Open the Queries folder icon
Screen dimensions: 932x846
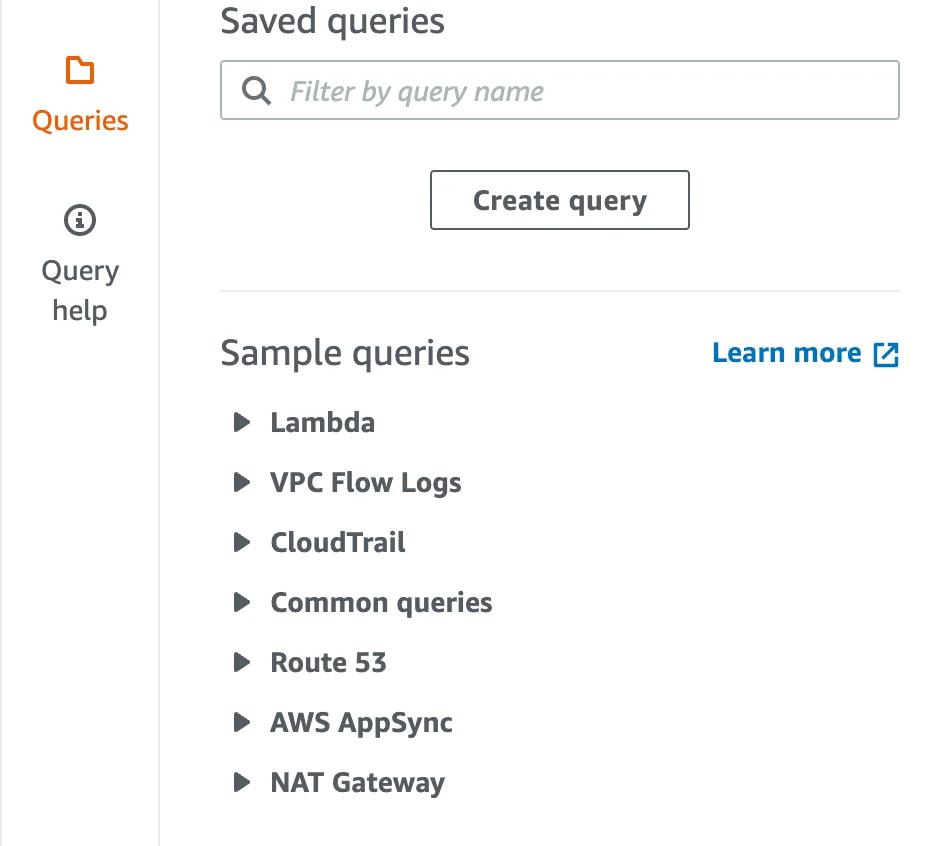click(80, 70)
